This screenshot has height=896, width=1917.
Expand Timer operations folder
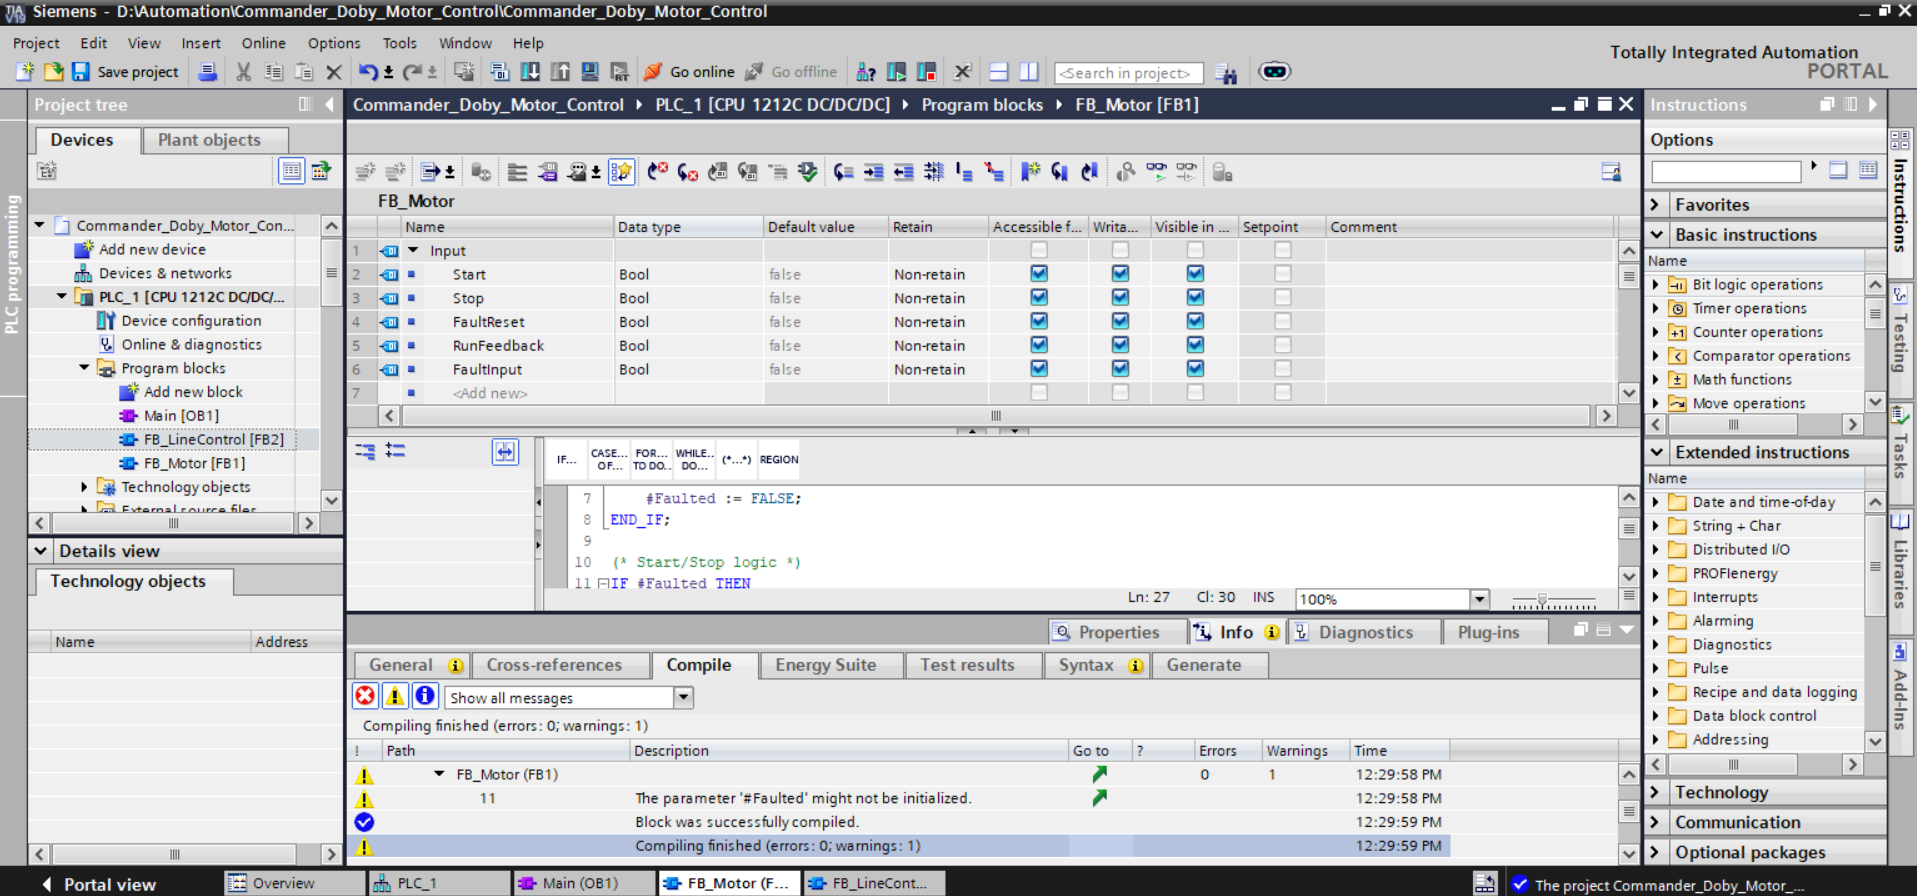pos(1656,309)
